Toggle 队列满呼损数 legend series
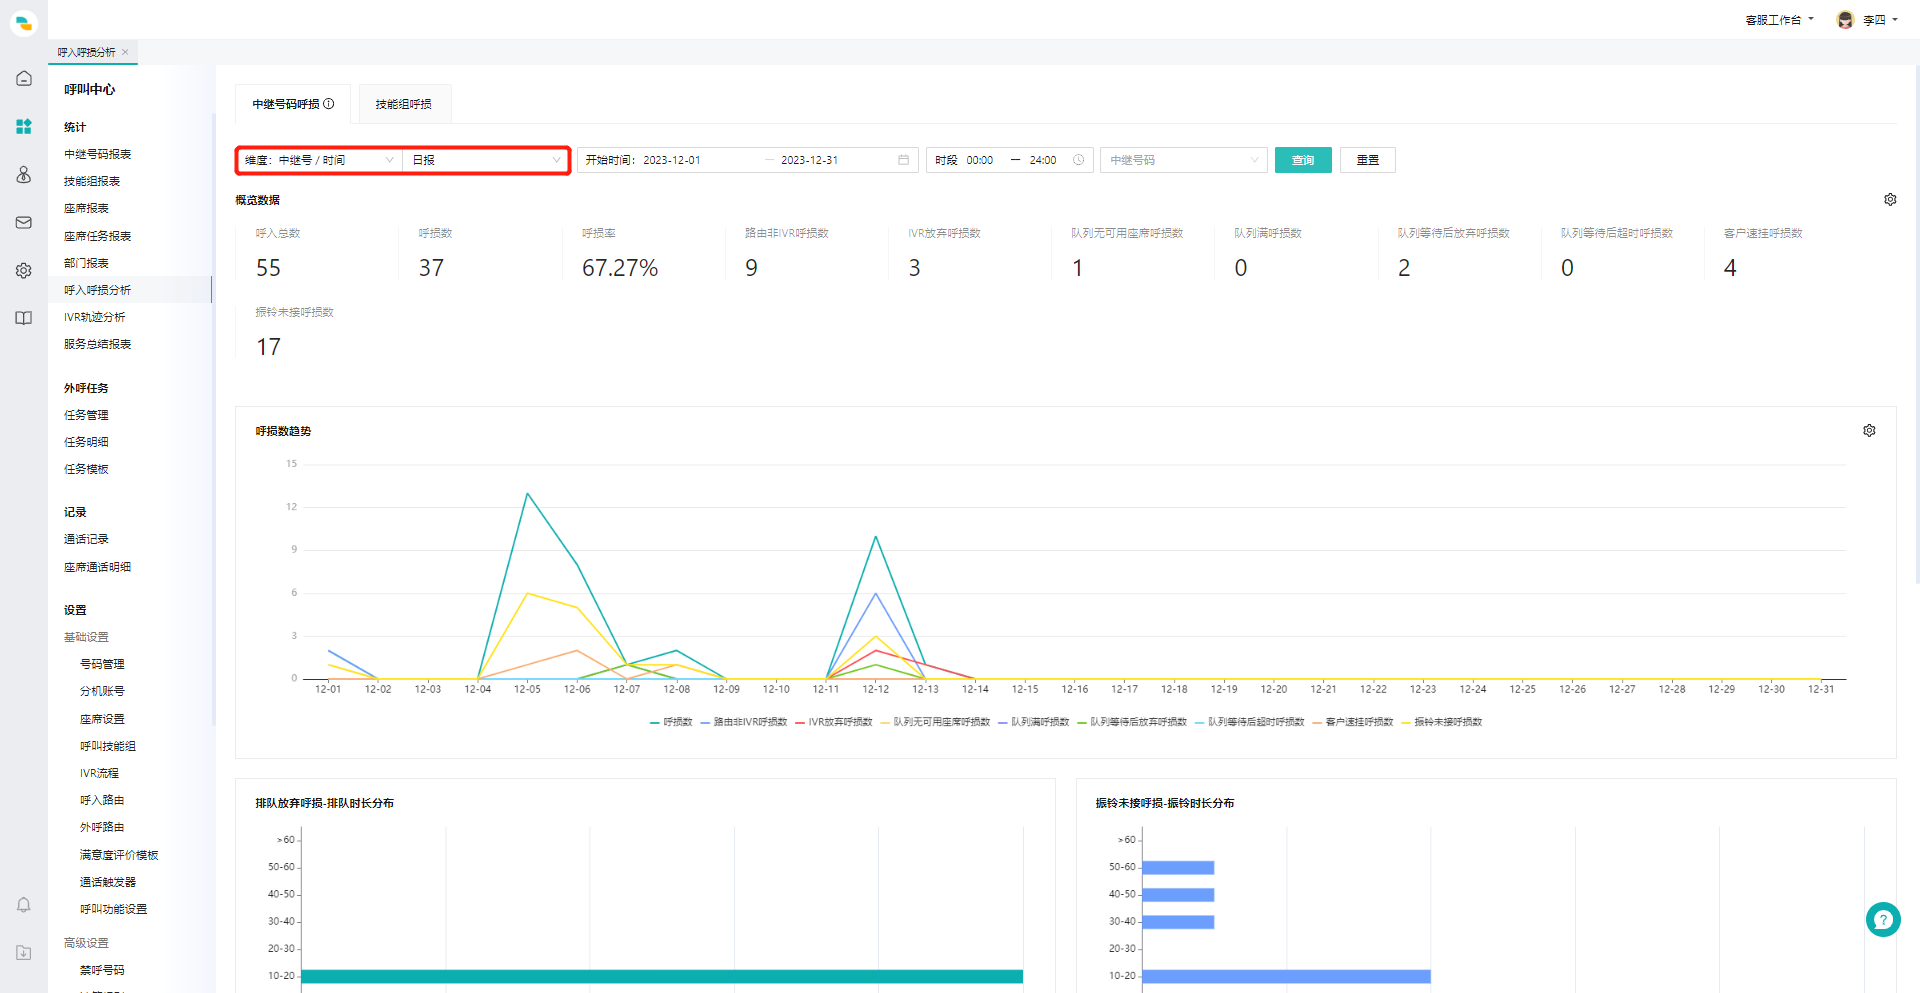Screen dimensions: 1920x993 (x=1034, y=722)
